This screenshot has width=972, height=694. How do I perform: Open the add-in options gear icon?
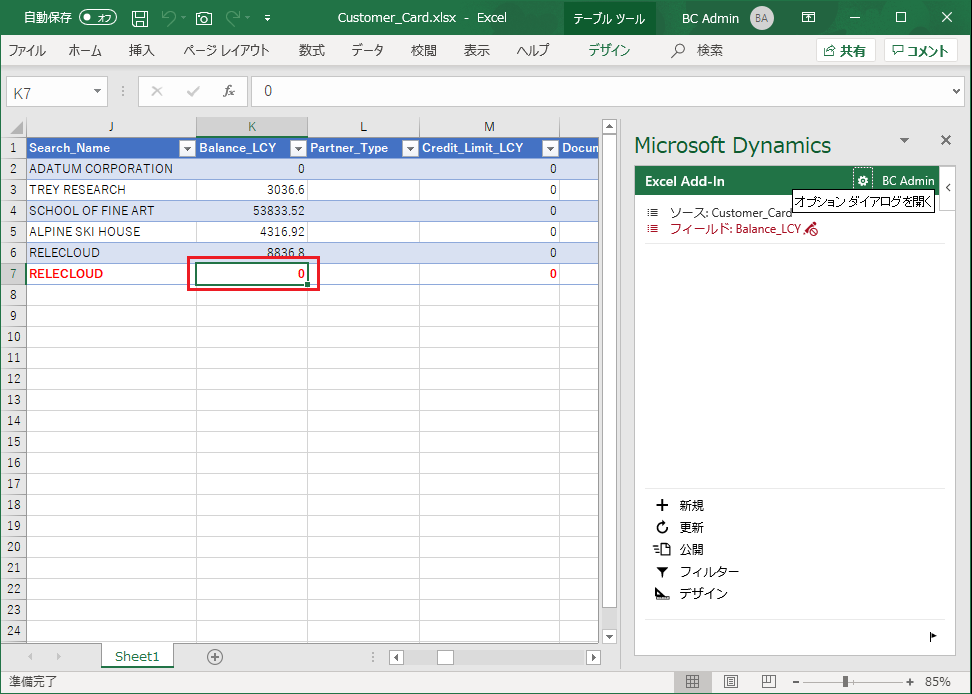pyautogui.click(x=863, y=180)
